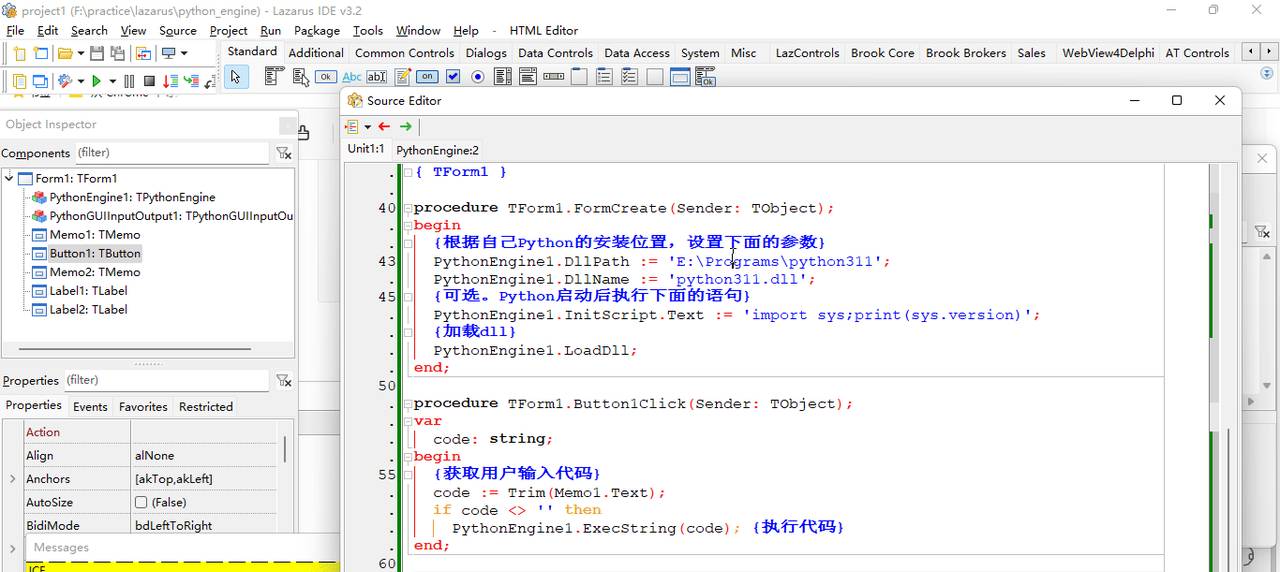
Task: Click the New Form toolbar icon
Action: (41, 53)
